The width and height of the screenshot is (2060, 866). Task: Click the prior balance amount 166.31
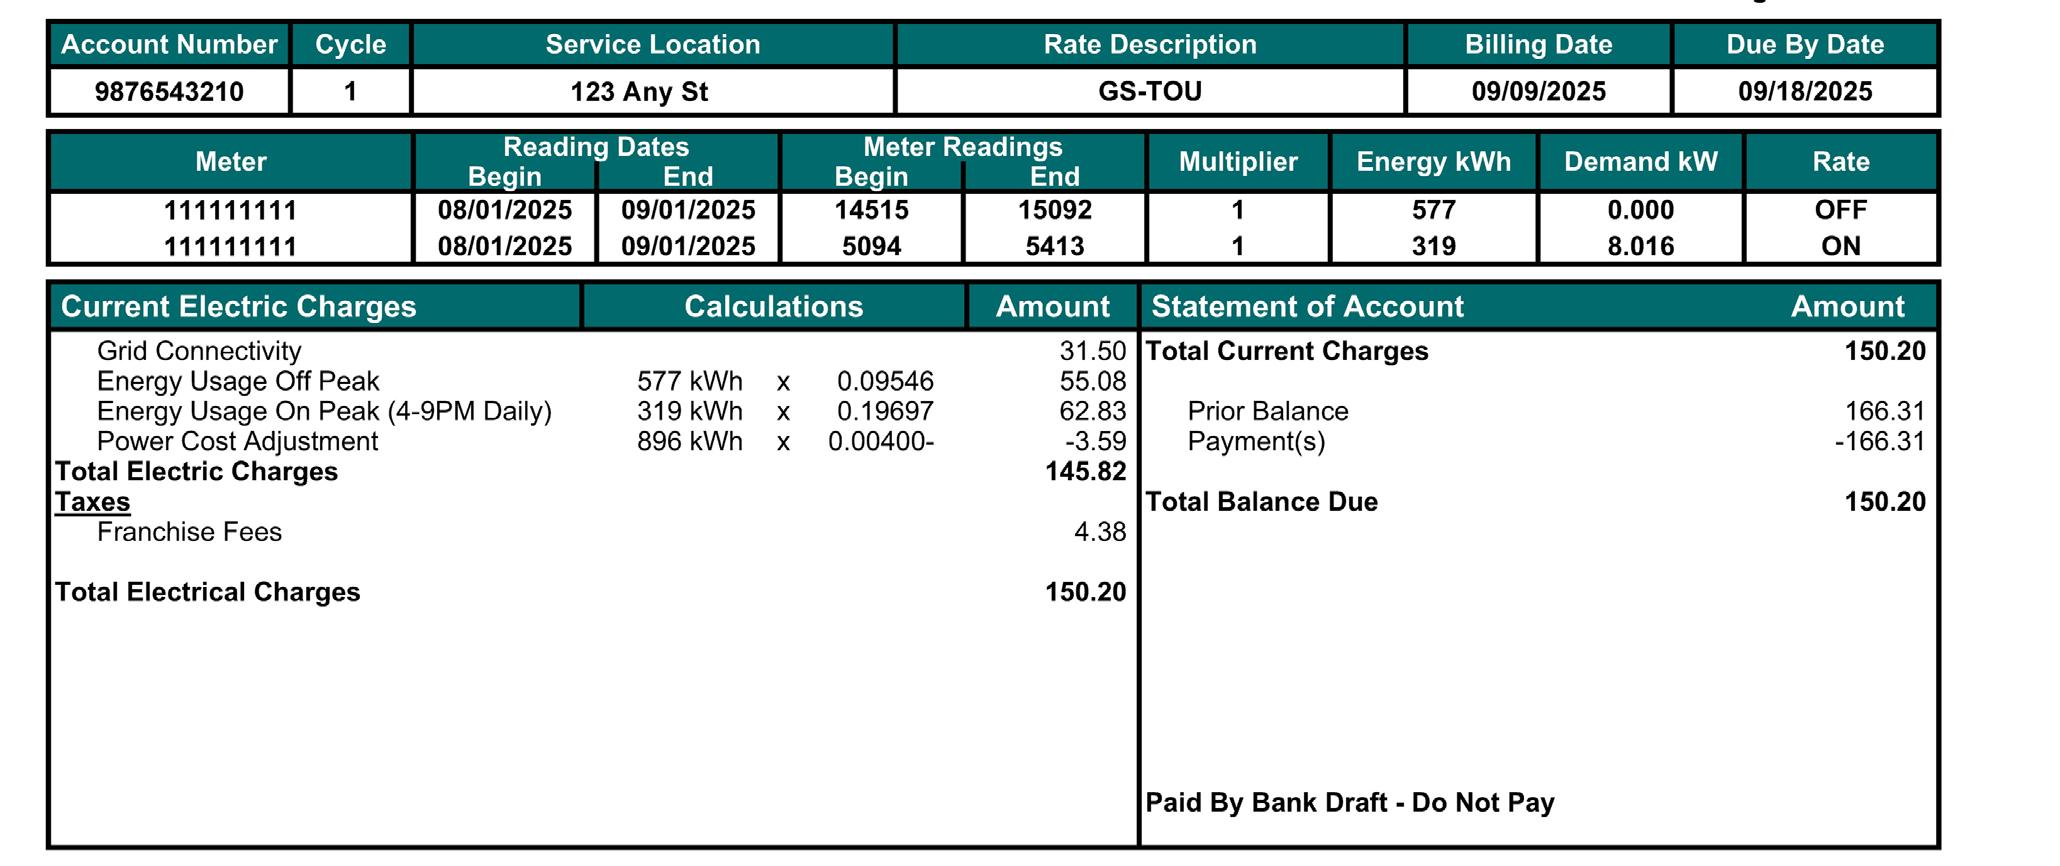click(x=1885, y=411)
